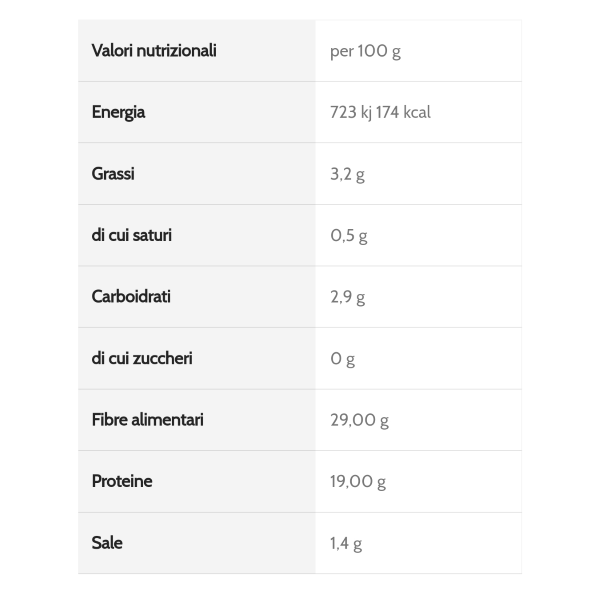Select the '29,00 g' fiber value
This screenshot has width=600, height=600.
tap(359, 421)
